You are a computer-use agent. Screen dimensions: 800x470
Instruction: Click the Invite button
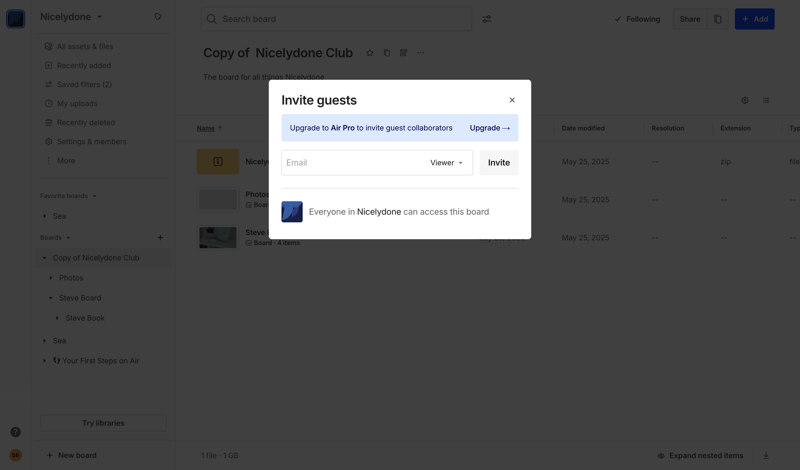(498, 163)
